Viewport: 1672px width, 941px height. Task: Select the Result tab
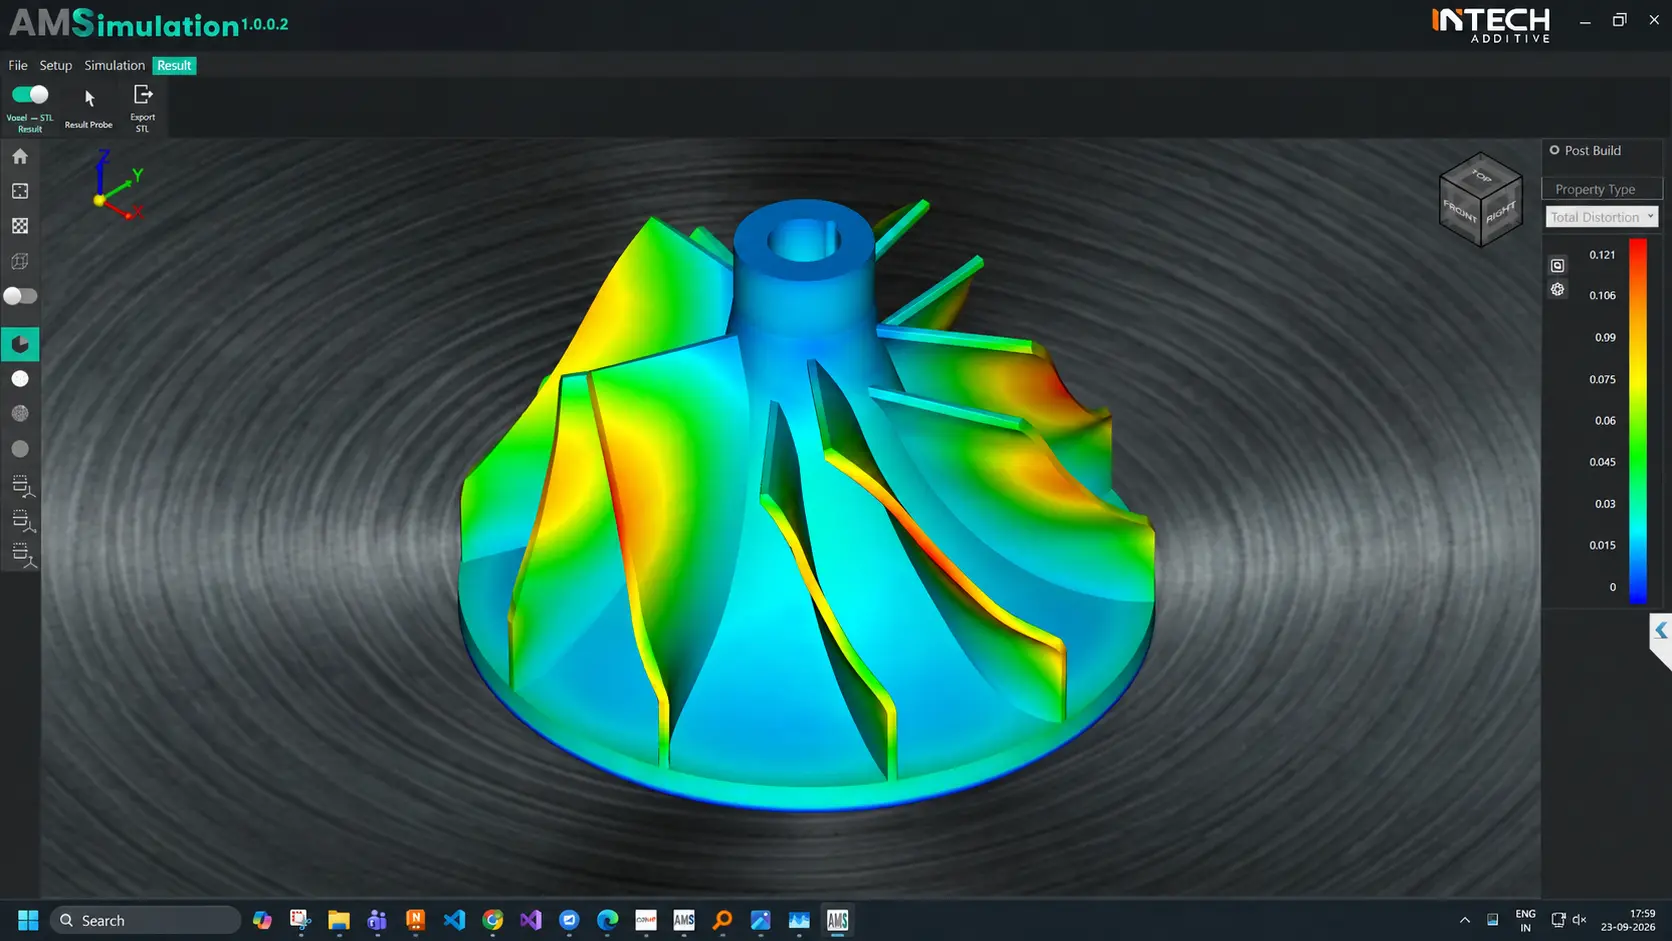click(x=174, y=65)
